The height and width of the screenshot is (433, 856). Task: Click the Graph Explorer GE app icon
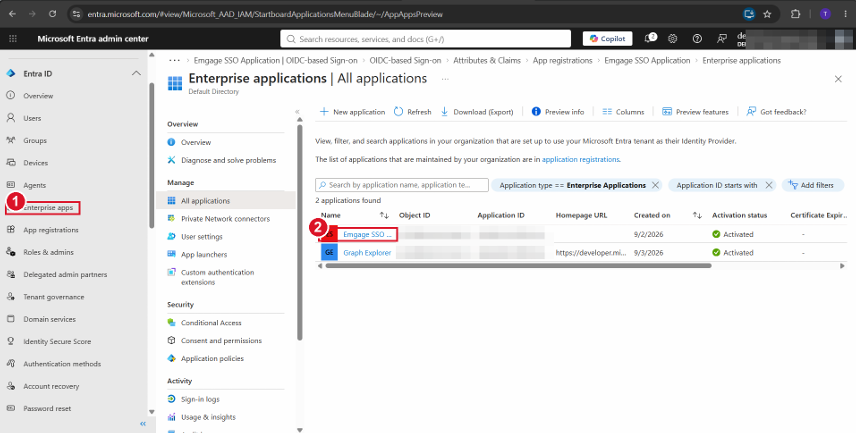click(329, 252)
